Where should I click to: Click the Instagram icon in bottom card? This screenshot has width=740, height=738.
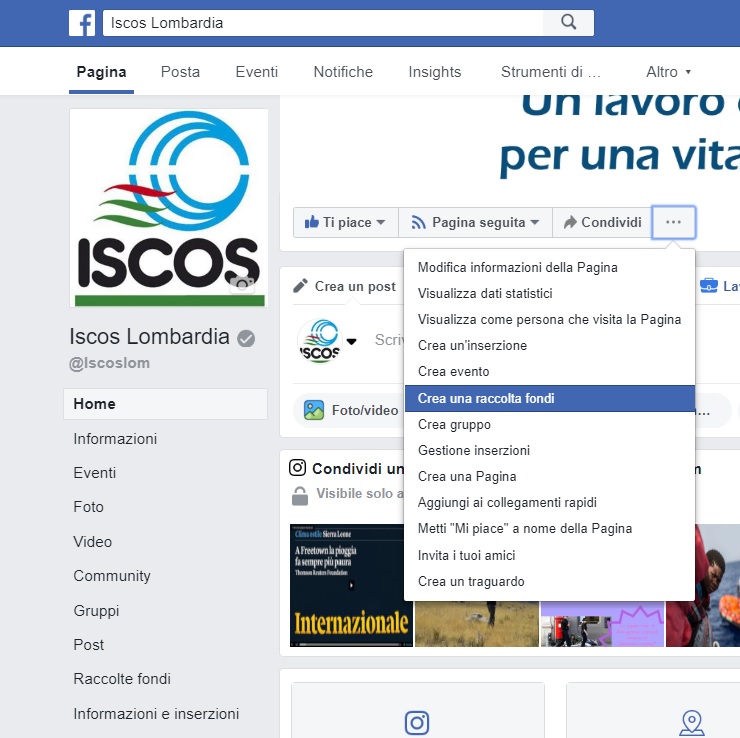[417, 723]
